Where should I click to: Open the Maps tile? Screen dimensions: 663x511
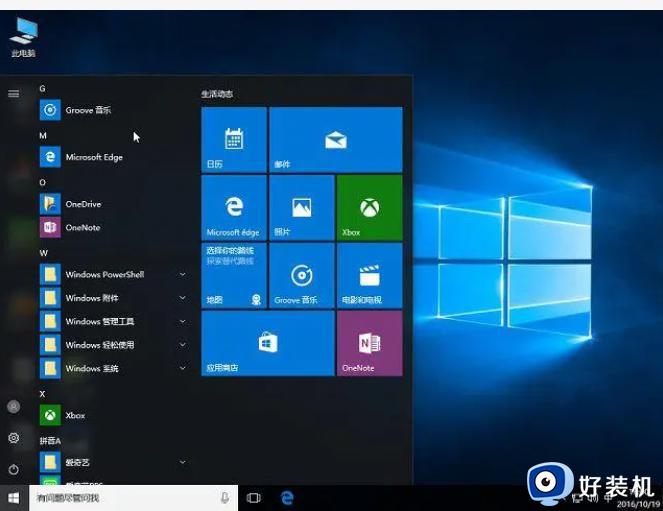(234, 276)
